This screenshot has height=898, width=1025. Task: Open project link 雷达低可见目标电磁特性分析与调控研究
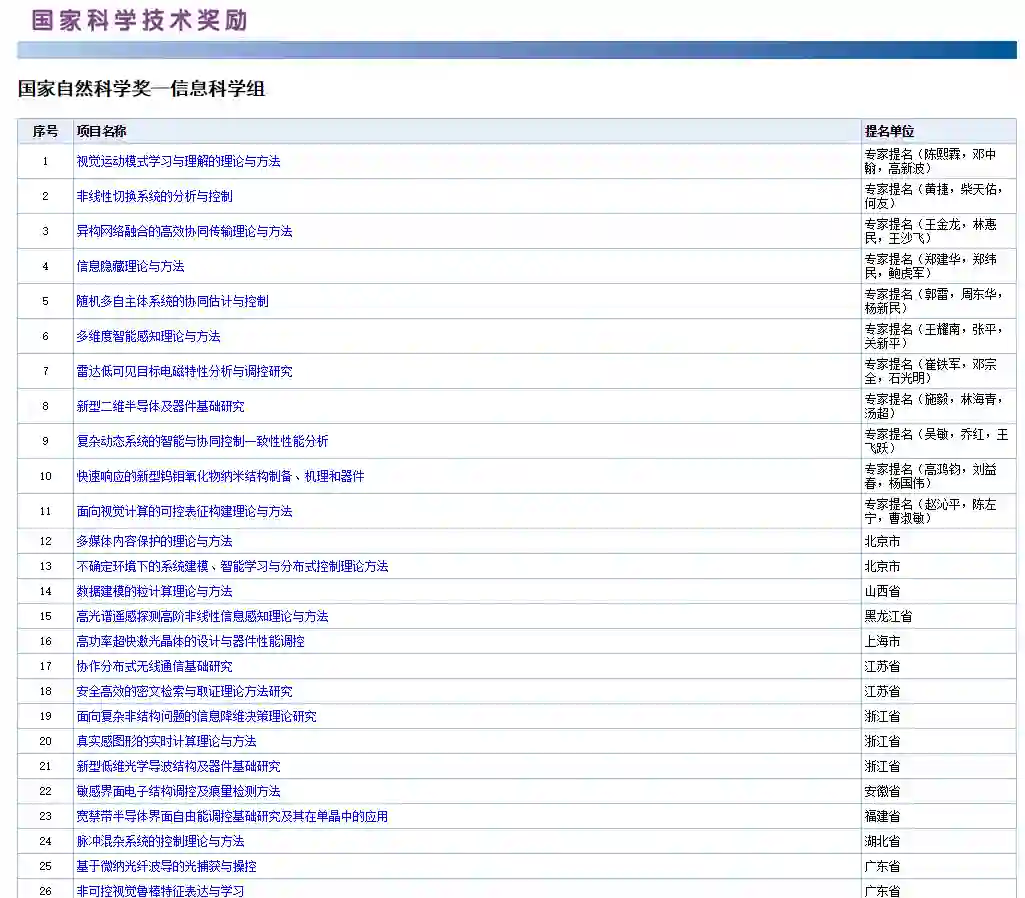184,371
